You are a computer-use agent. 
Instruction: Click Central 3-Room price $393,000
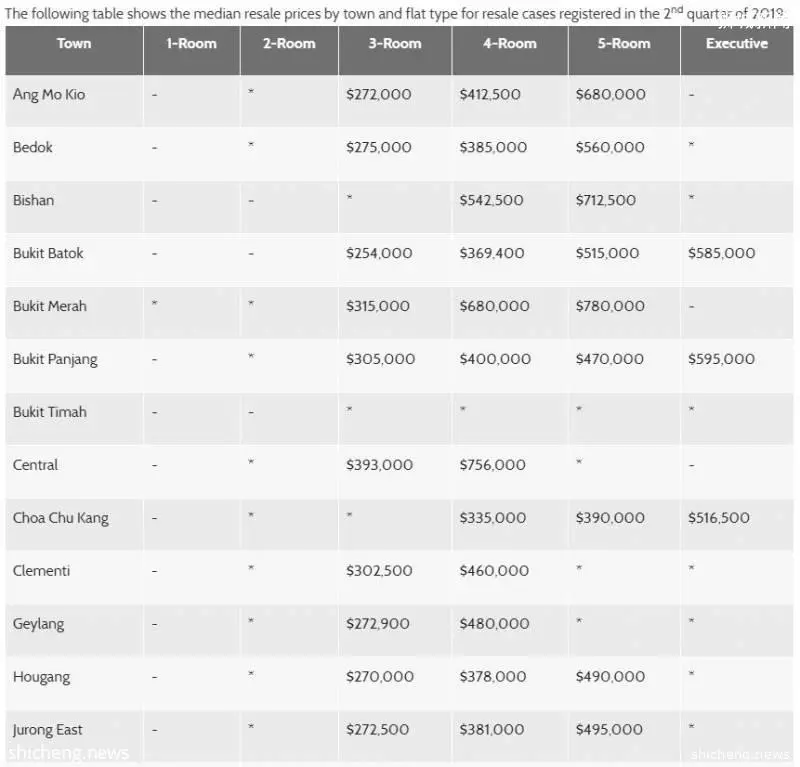[x=379, y=465]
